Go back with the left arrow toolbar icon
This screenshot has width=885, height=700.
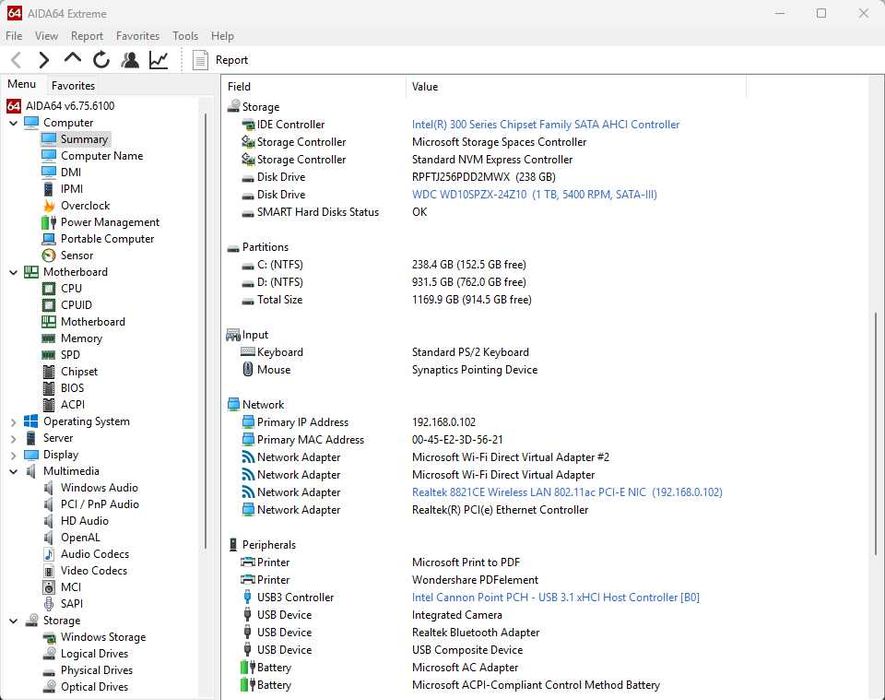pyautogui.click(x=16, y=60)
